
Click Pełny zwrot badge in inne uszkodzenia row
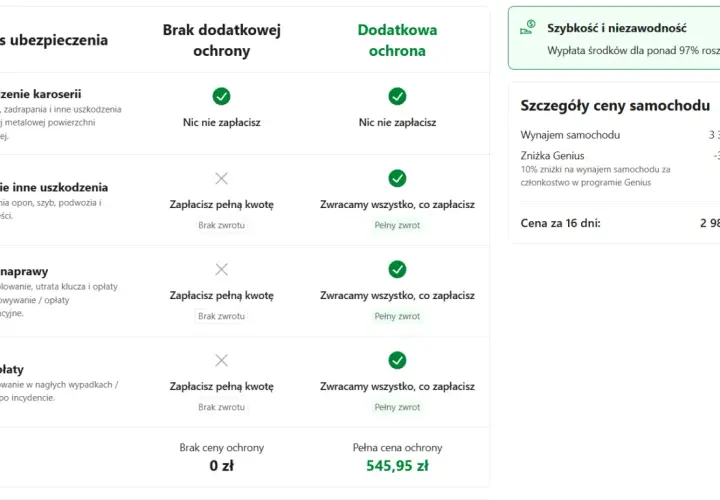point(397,225)
